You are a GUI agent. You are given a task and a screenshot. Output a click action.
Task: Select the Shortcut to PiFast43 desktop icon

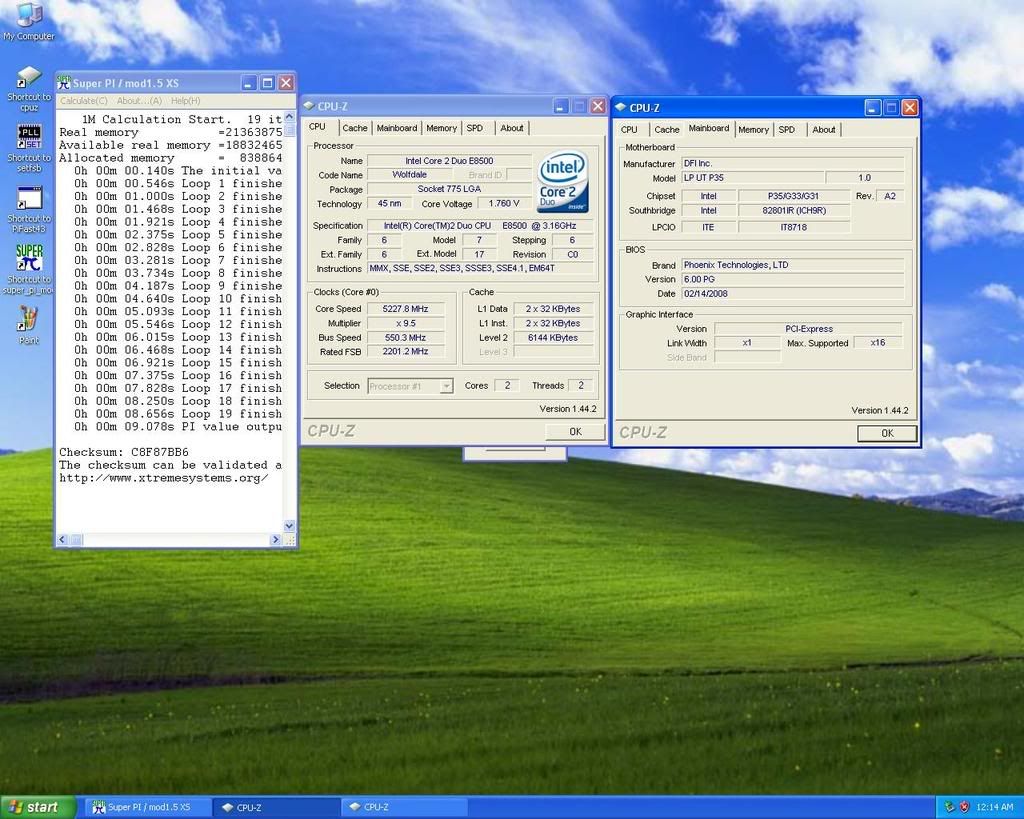(29, 210)
